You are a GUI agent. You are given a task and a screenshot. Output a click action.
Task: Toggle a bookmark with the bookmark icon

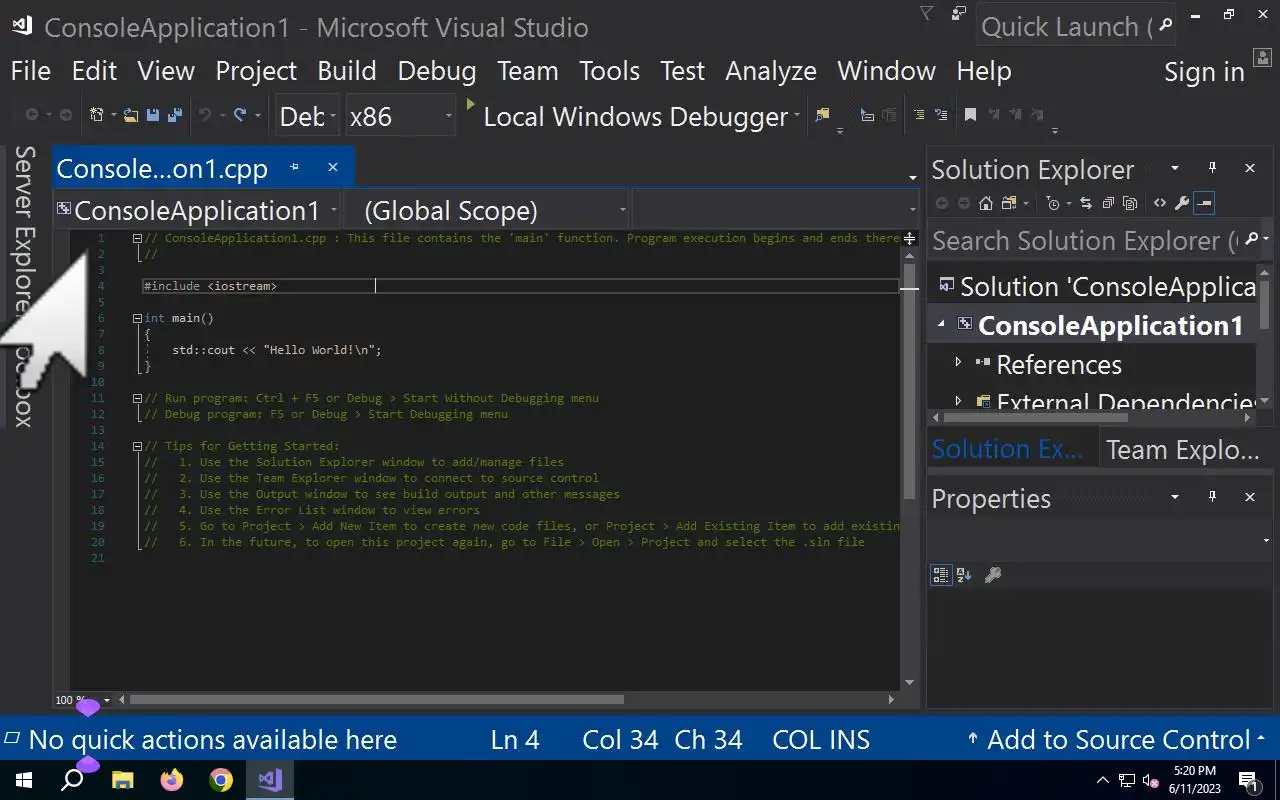coord(970,116)
